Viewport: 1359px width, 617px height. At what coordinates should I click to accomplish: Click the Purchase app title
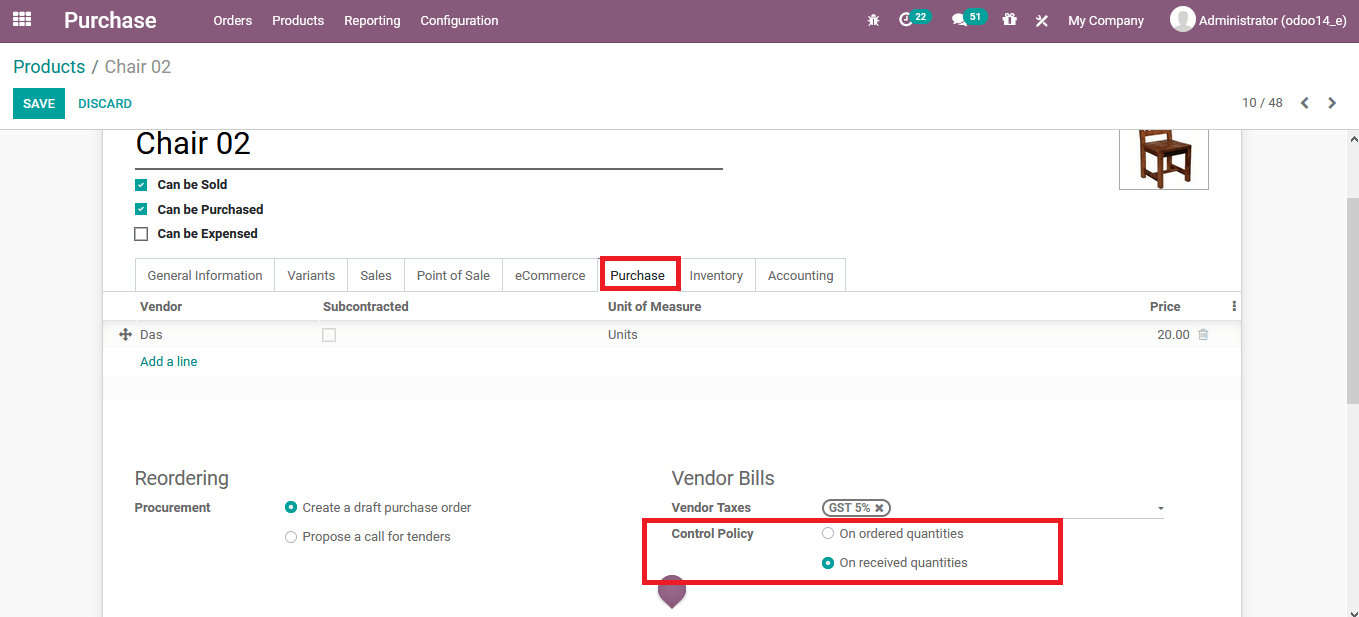point(110,20)
